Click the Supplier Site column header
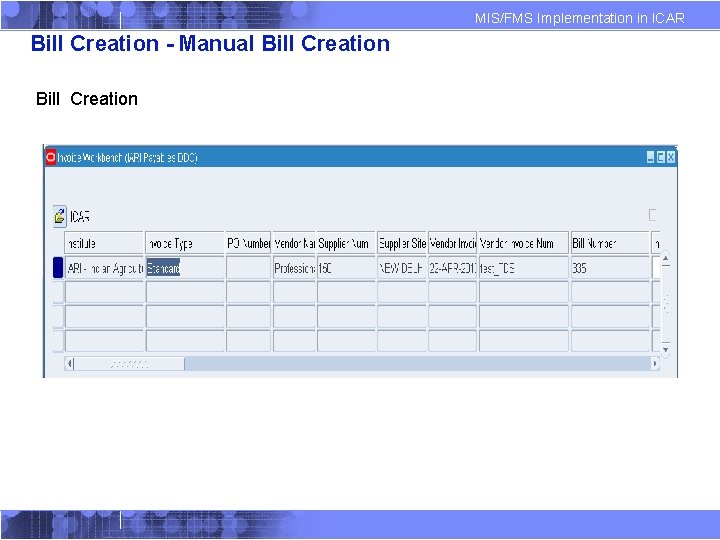Image resolution: width=720 pixels, height=540 pixels. coord(402,243)
